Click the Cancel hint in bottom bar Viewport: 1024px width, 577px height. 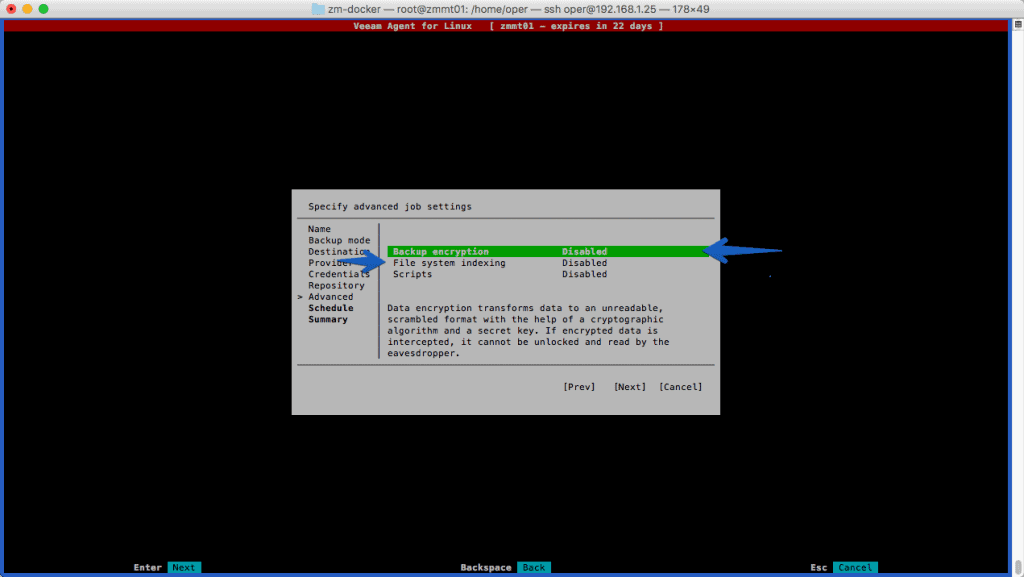pyautogui.click(x=855, y=567)
